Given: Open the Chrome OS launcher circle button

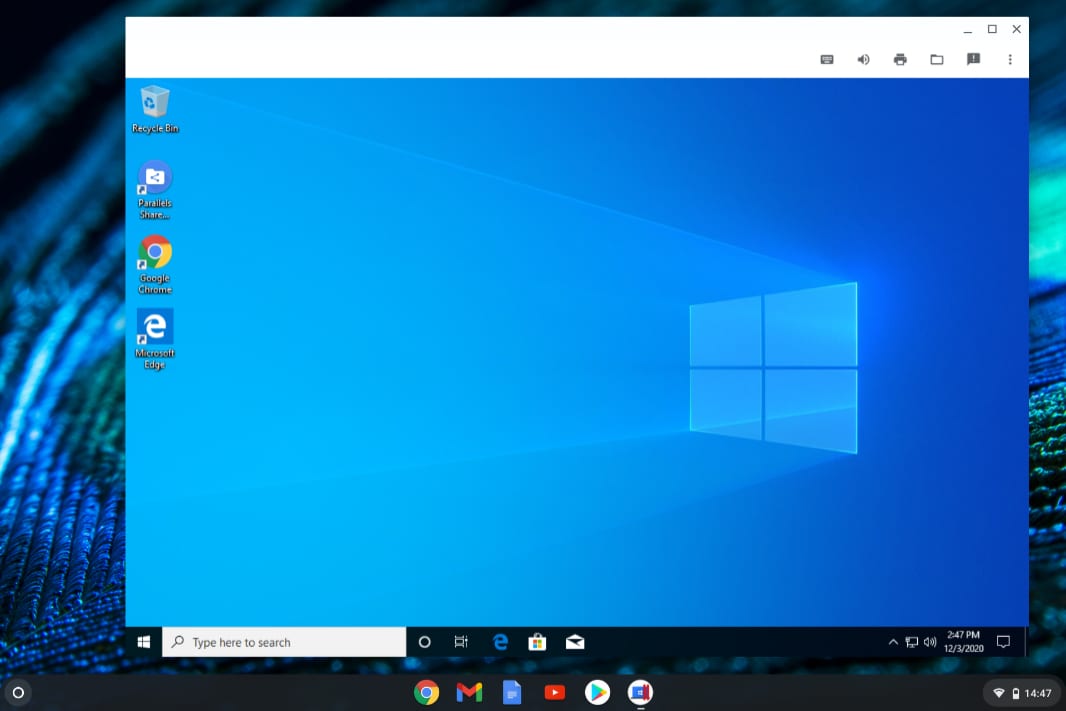Looking at the screenshot, I should (x=18, y=692).
